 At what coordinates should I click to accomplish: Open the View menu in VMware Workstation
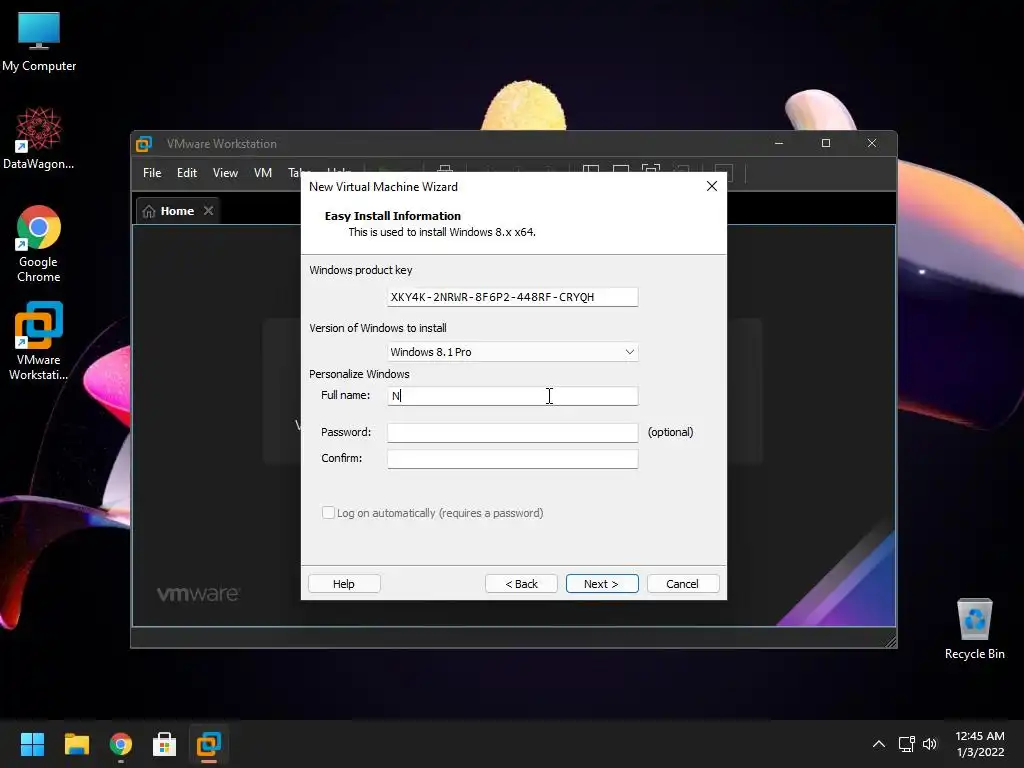225,173
